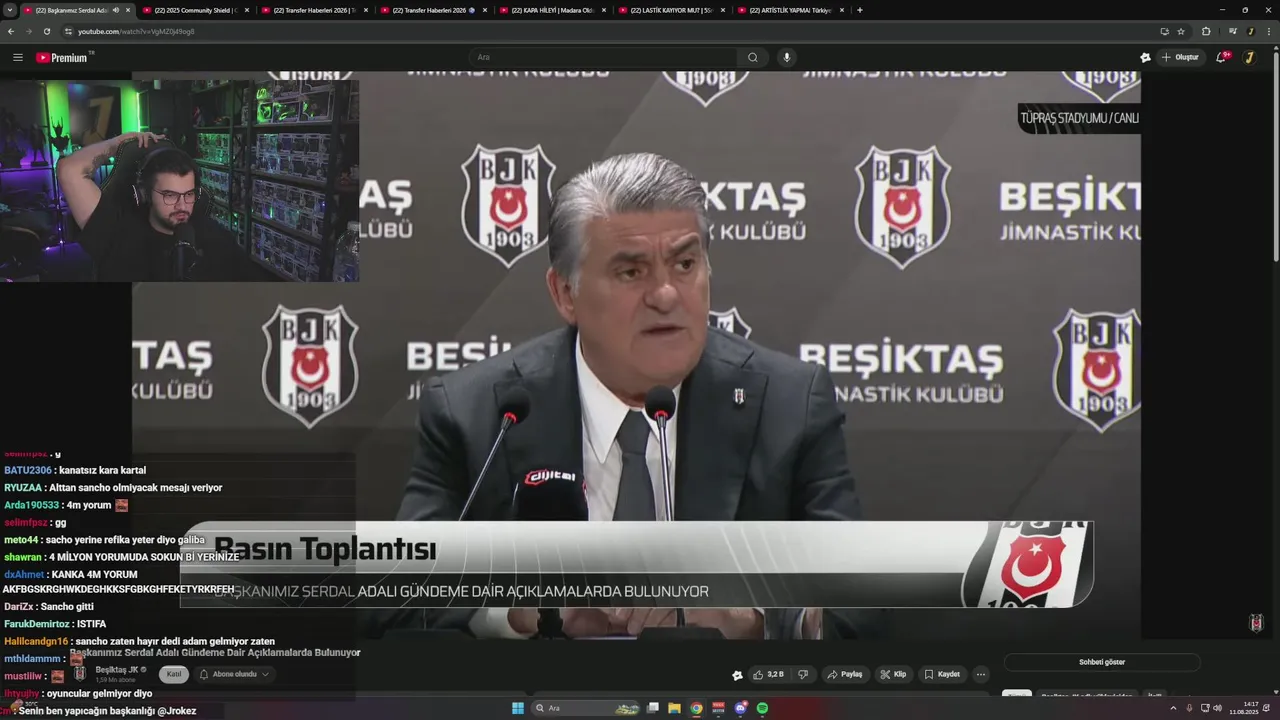Click chat message from BATU2306

pyautogui.click(x=75, y=470)
